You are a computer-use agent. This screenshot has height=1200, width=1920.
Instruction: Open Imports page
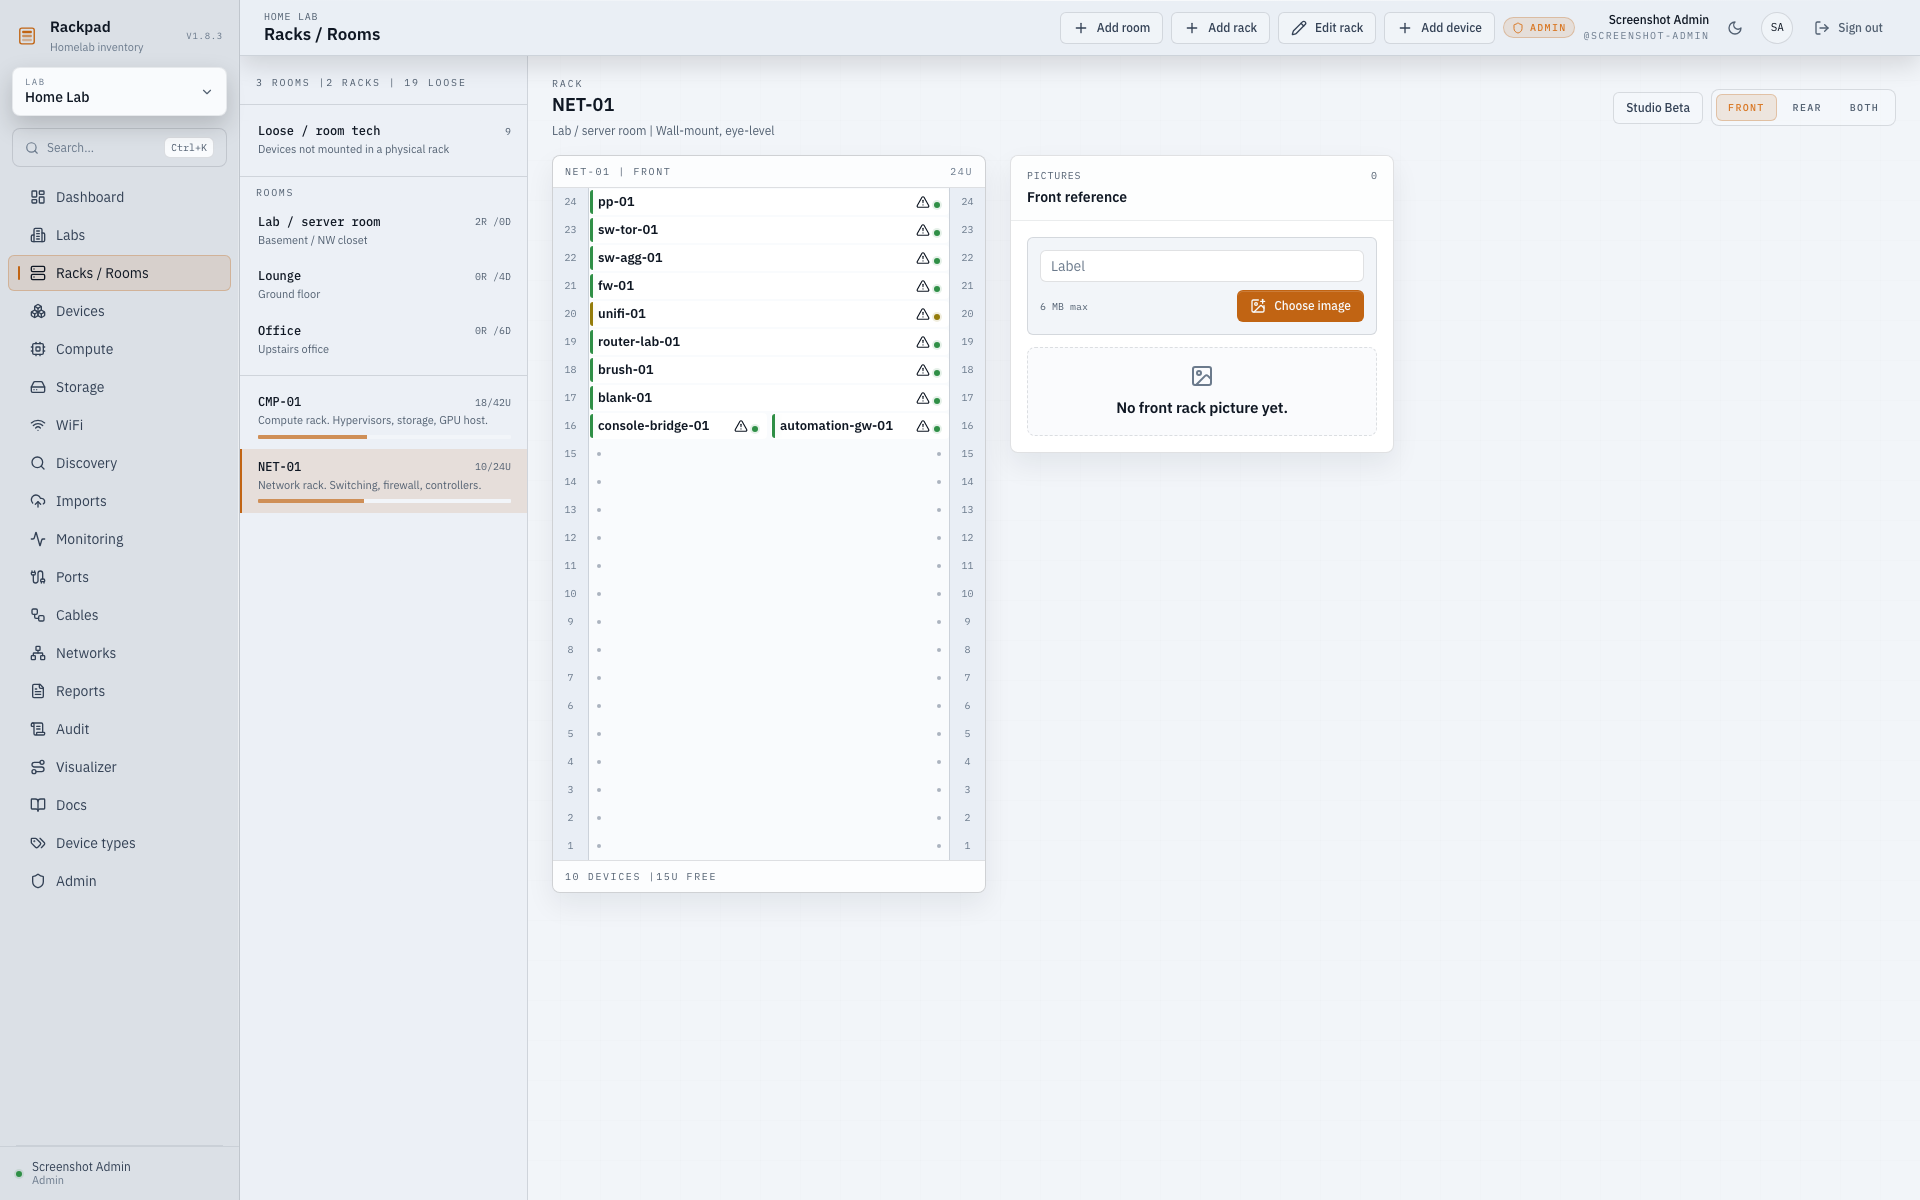[119, 501]
